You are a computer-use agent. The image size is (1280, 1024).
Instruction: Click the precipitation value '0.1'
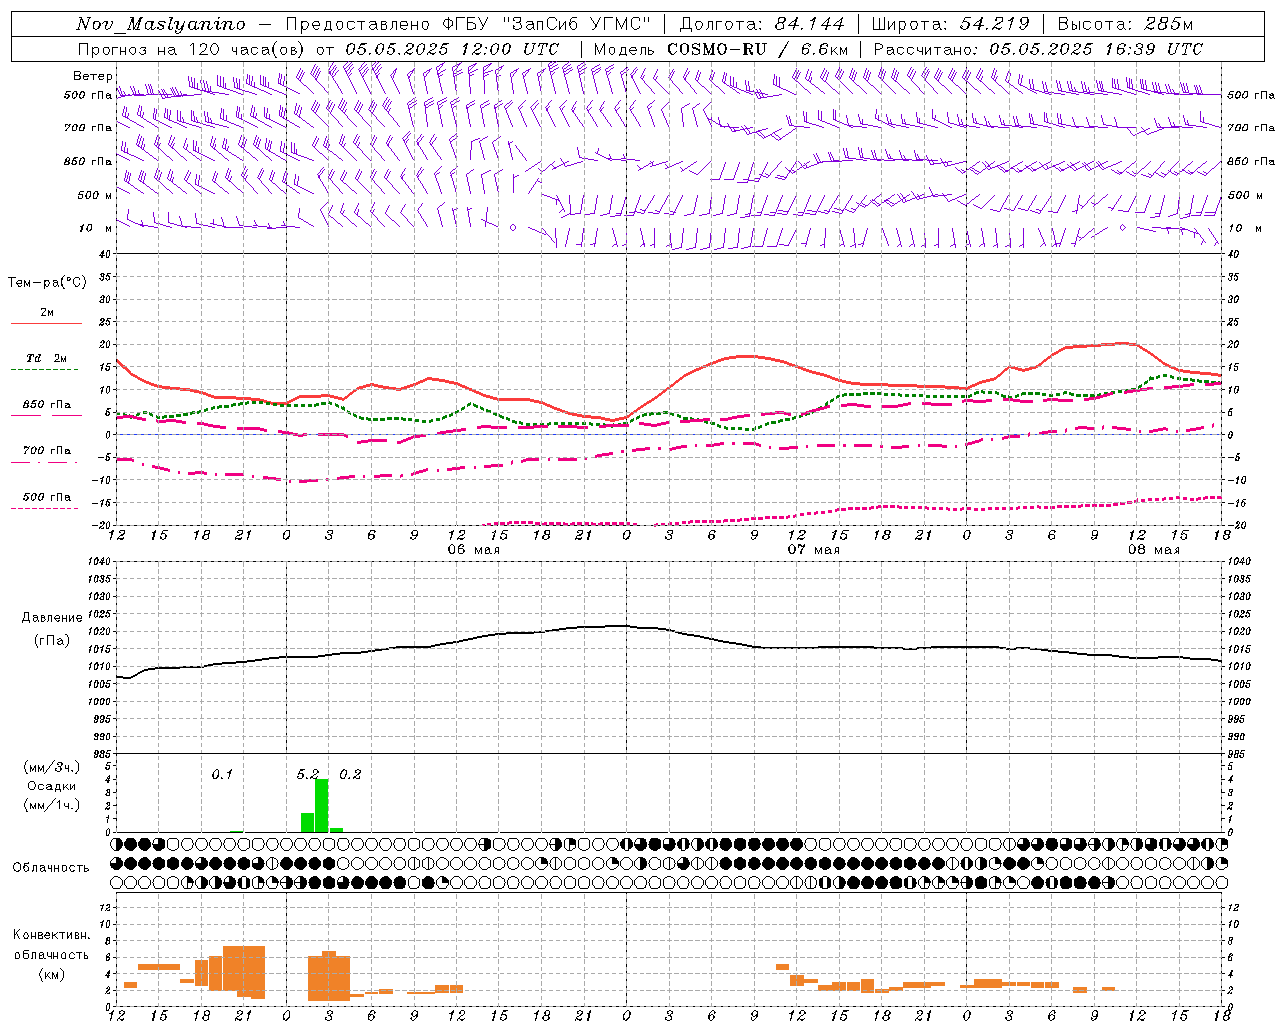click(222, 774)
